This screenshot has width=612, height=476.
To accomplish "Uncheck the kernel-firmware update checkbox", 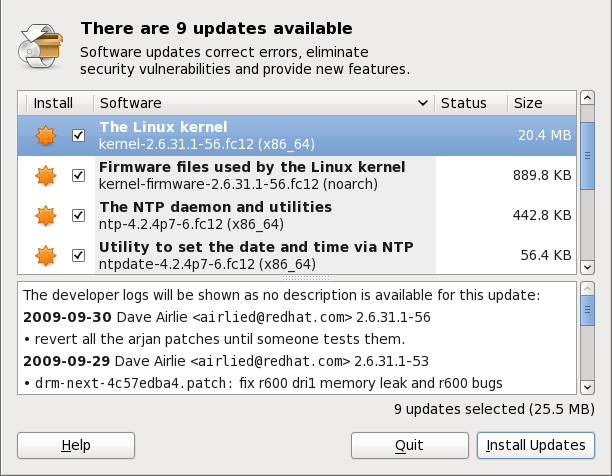I will tap(79, 176).
